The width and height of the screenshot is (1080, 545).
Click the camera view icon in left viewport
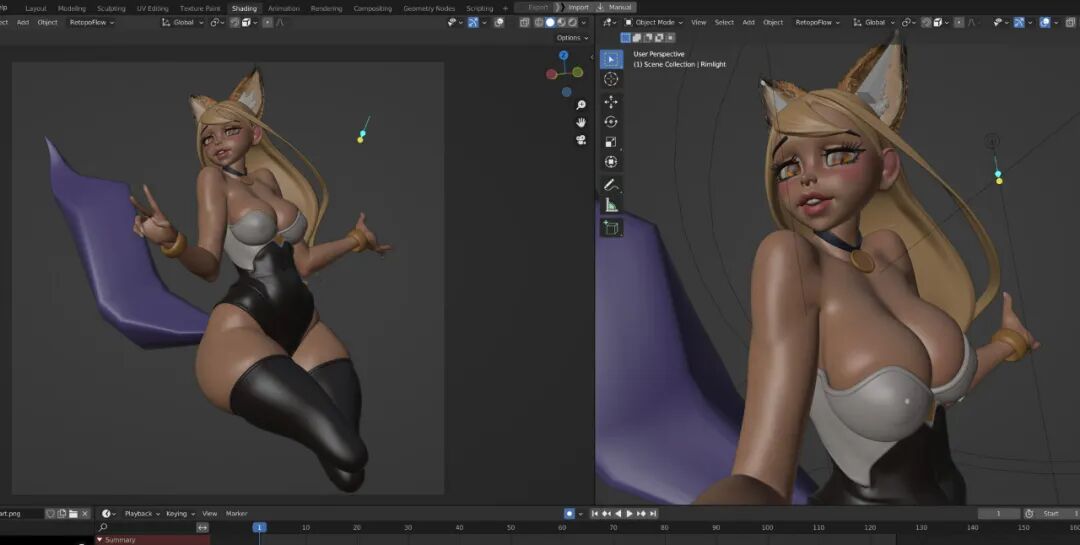[x=581, y=140]
